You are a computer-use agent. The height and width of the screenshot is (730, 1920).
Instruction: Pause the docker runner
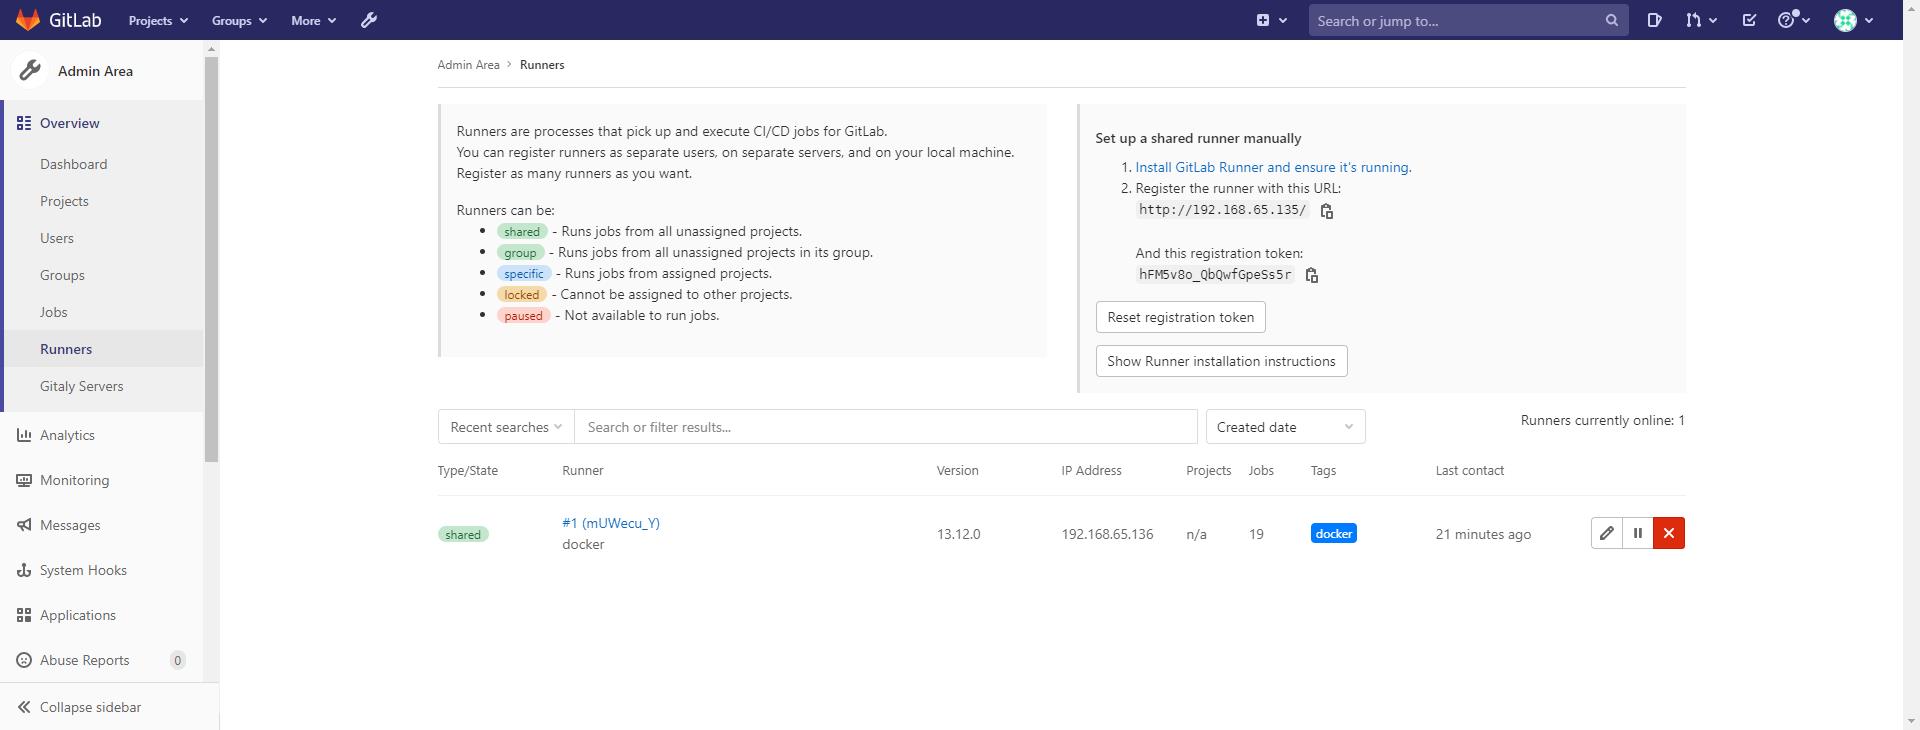tap(1637, 533)
